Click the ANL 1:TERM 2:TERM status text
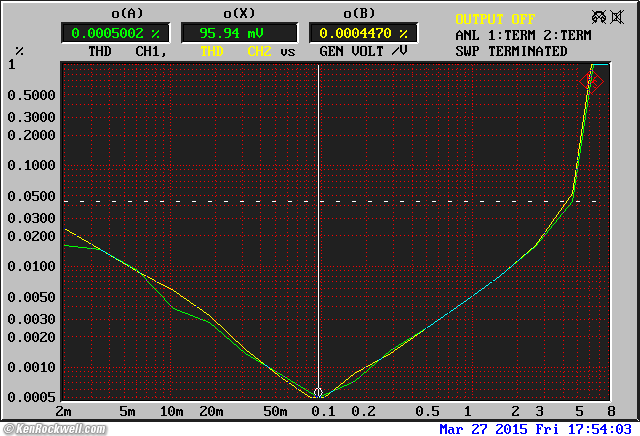The image size is (640, 436). [524, 35]
